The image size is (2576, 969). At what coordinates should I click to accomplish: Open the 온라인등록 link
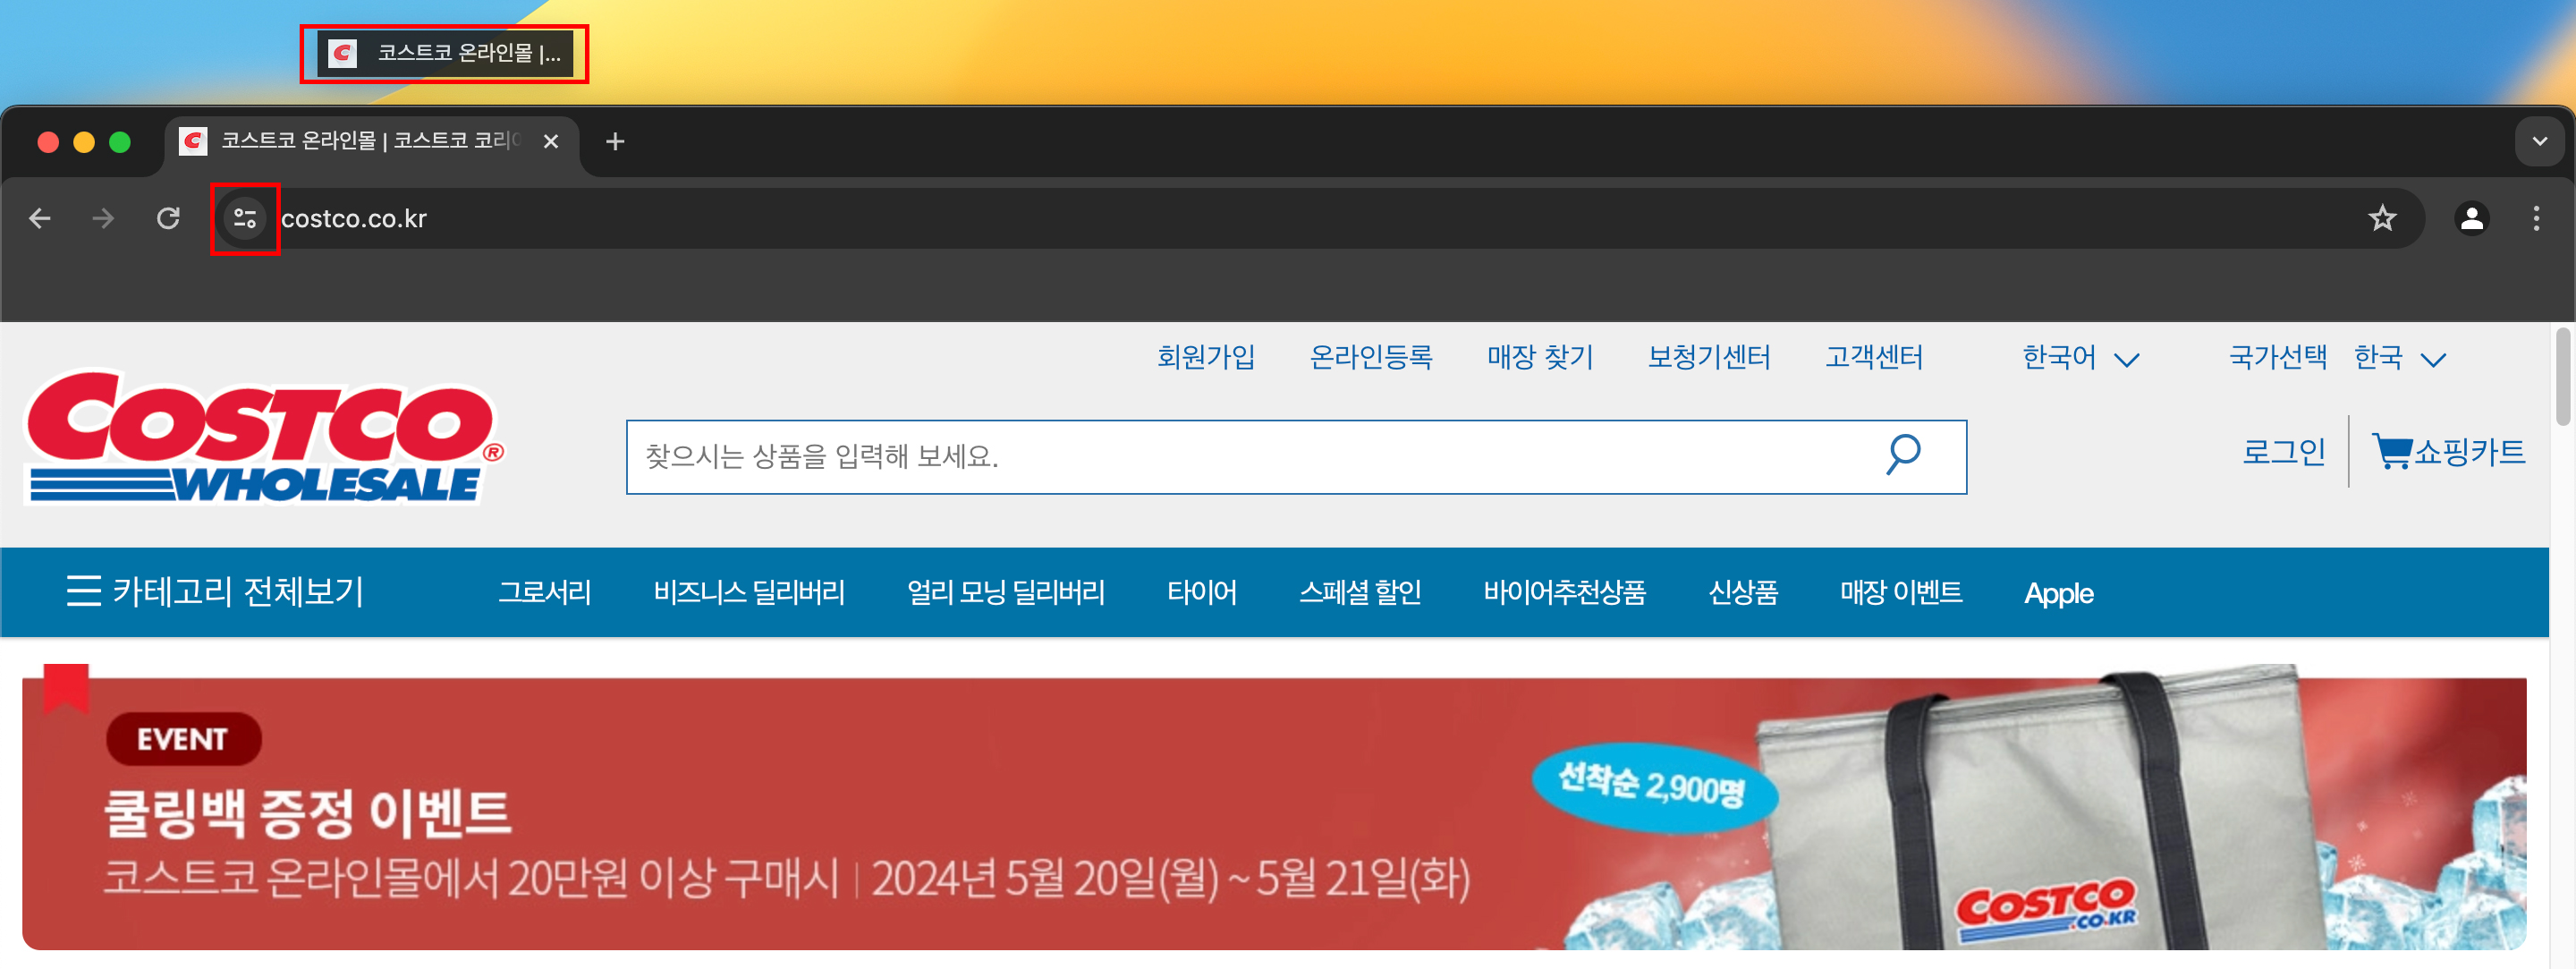[1371, 357]
